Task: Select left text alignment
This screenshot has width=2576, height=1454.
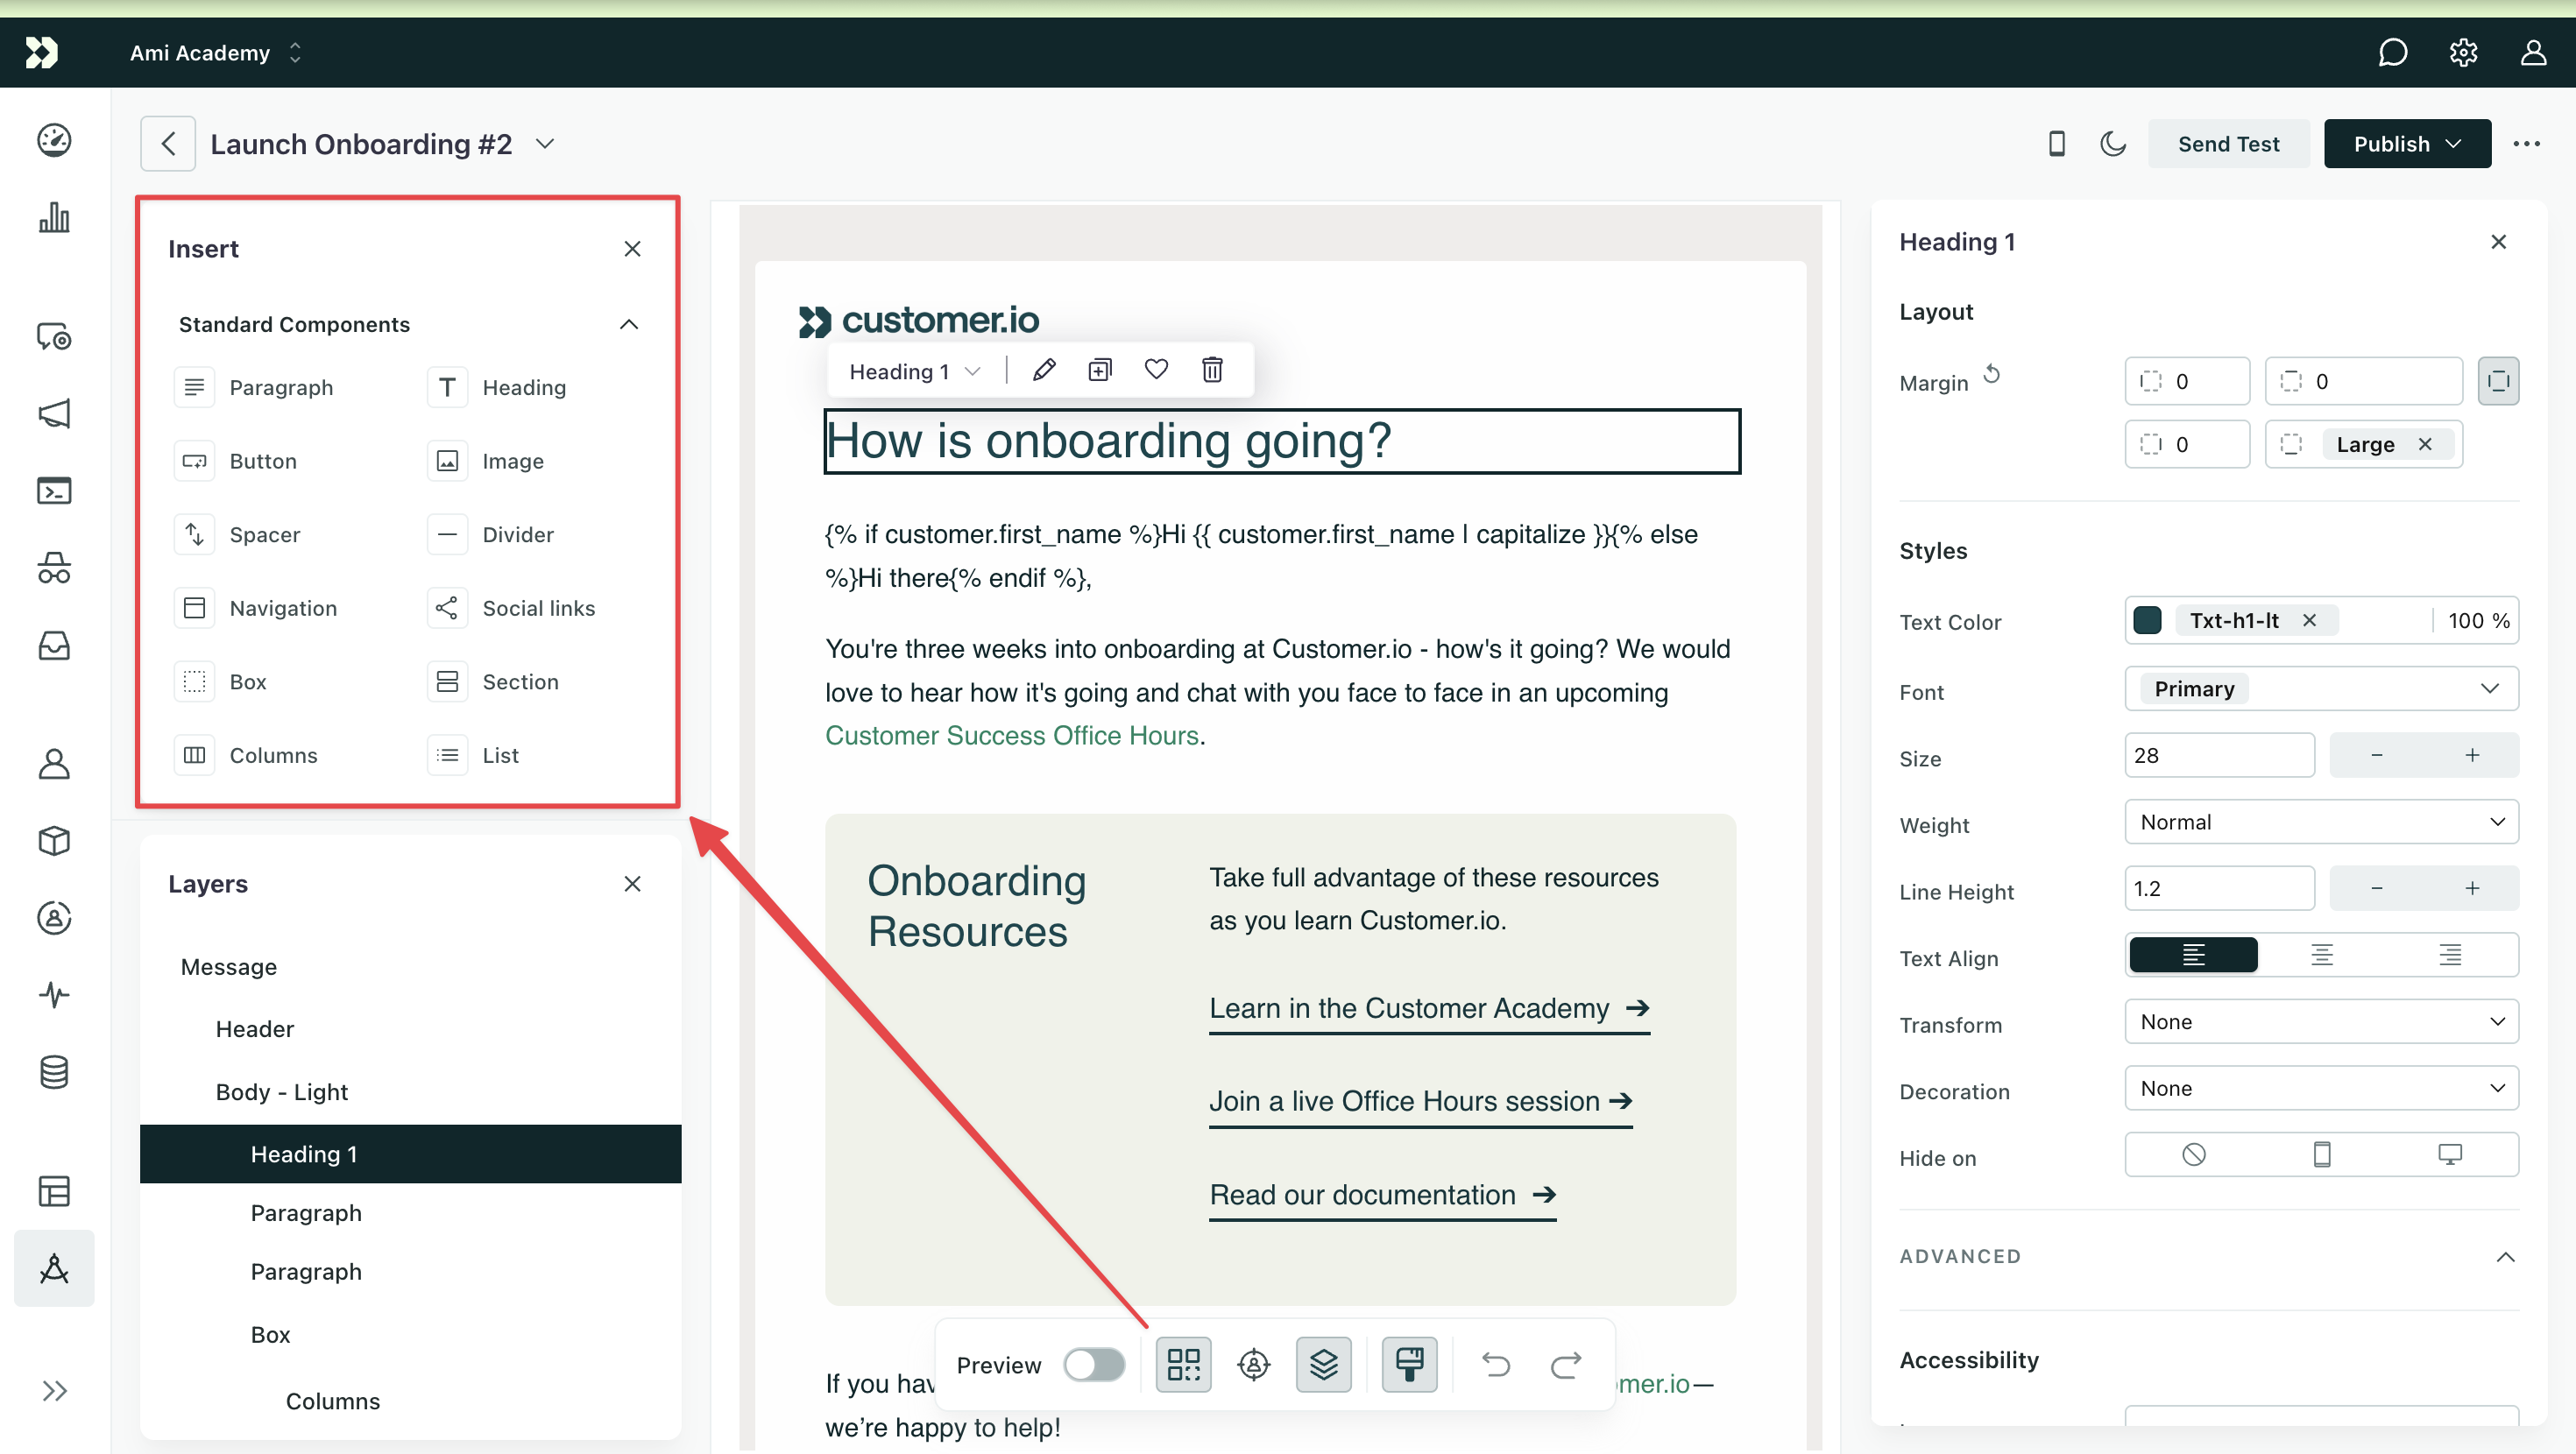Action: 2193,955
